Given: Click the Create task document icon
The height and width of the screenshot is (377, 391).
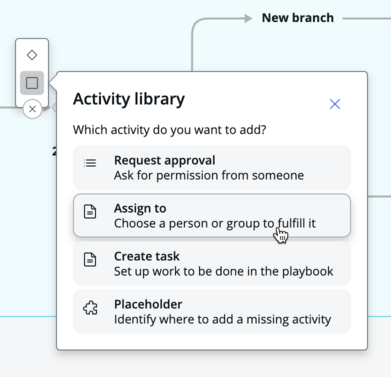Looking at the screenshot, I should coord(90,260).
